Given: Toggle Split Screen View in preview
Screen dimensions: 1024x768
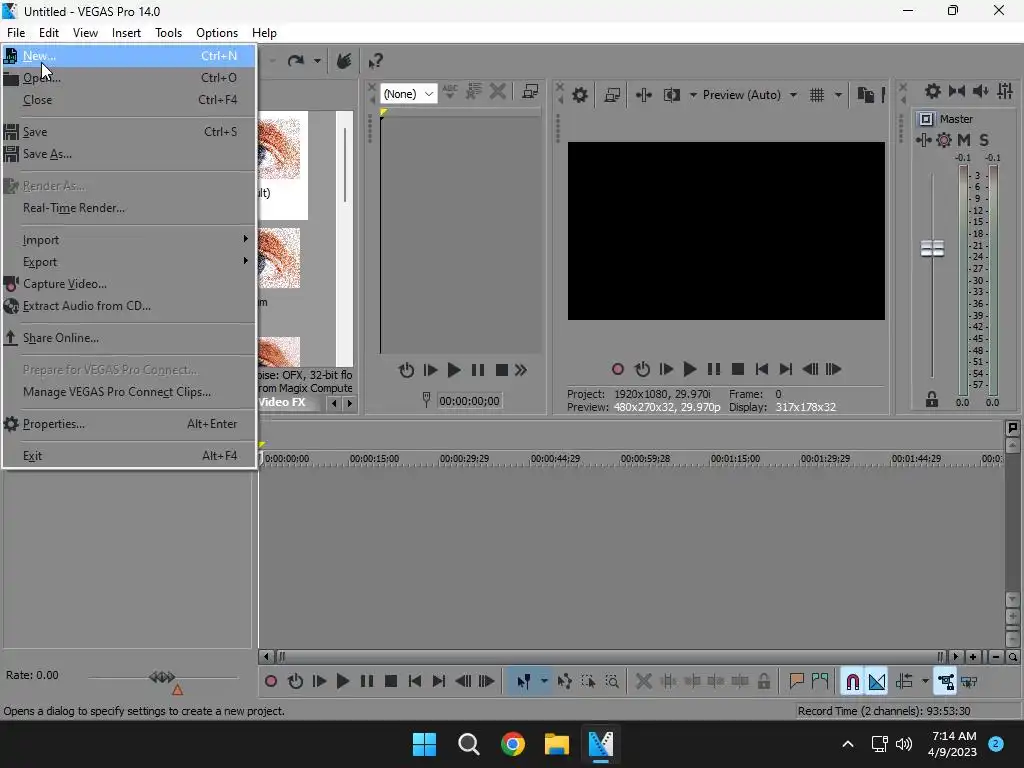Looking at the screenshot, I should (x=672, y=95).
